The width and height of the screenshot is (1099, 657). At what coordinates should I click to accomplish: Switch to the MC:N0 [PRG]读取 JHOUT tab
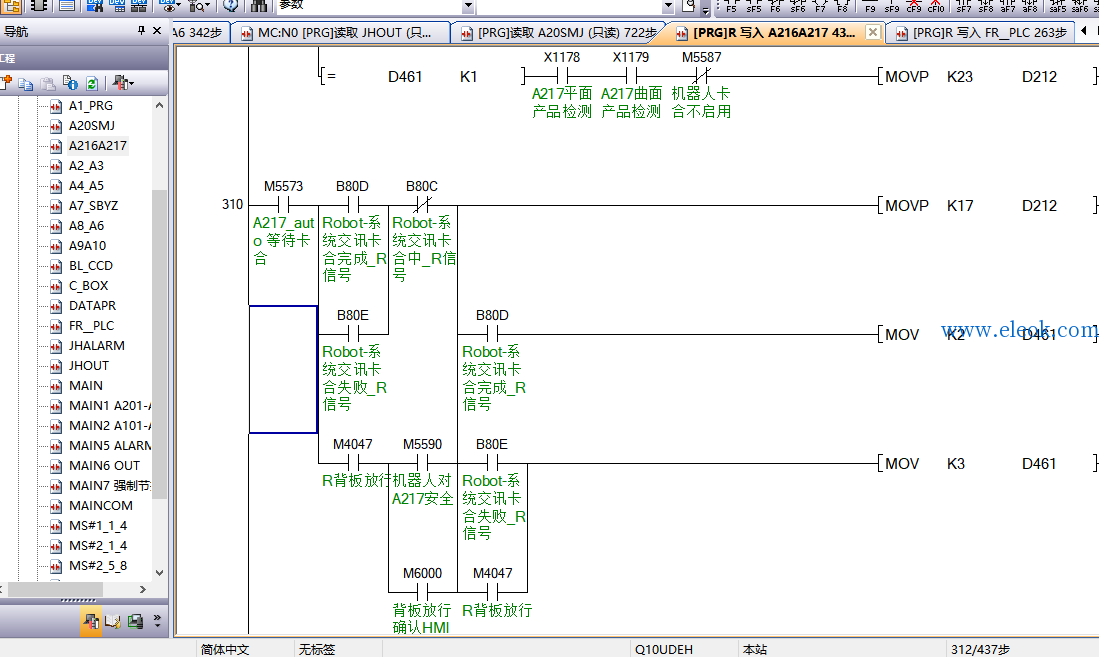point(341,33)
